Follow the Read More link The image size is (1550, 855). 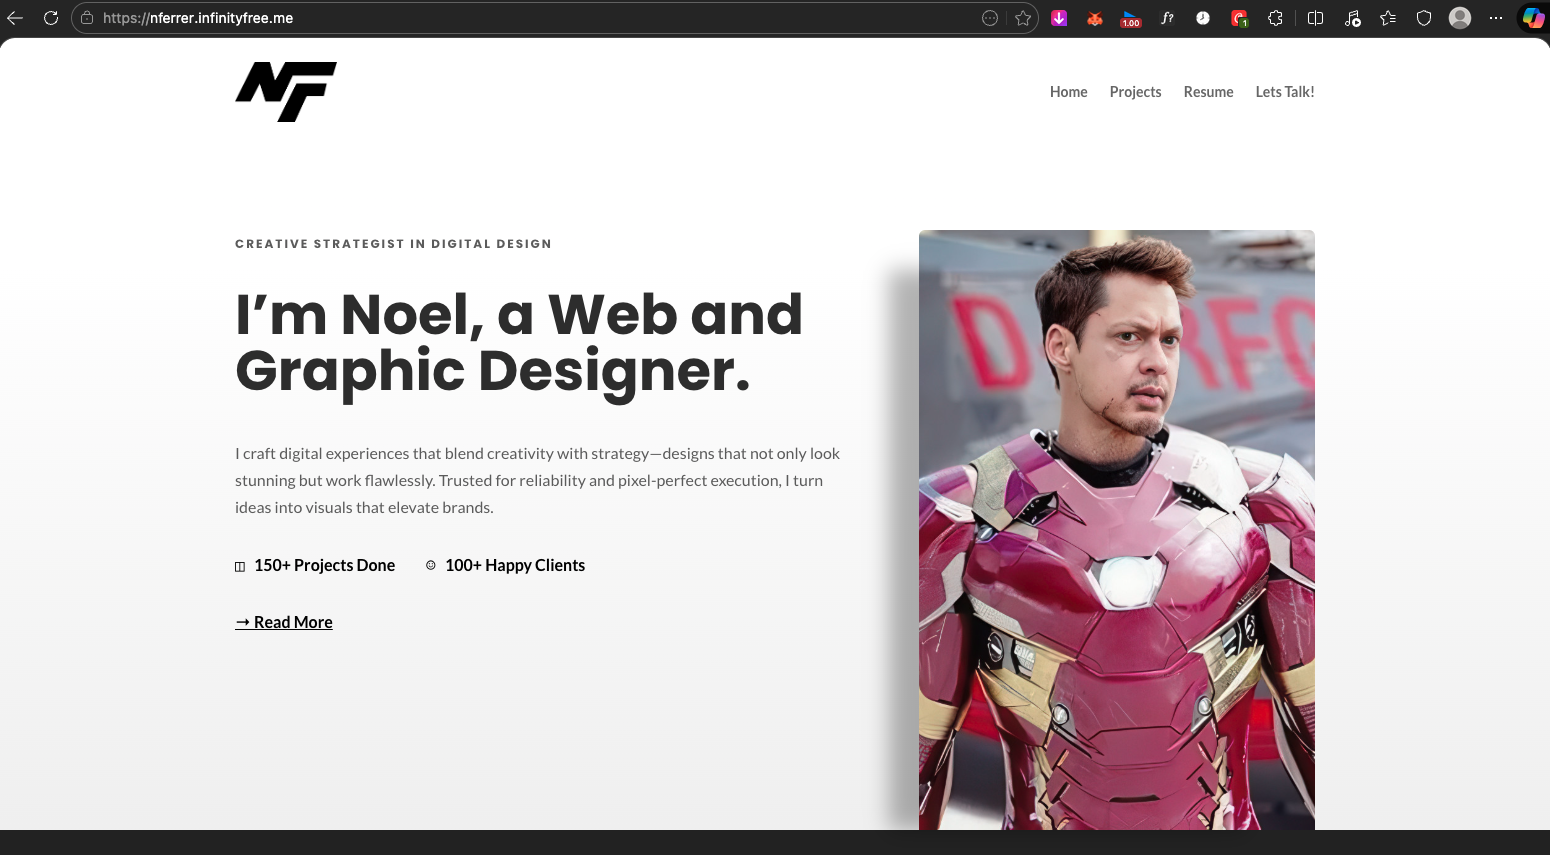284,622
